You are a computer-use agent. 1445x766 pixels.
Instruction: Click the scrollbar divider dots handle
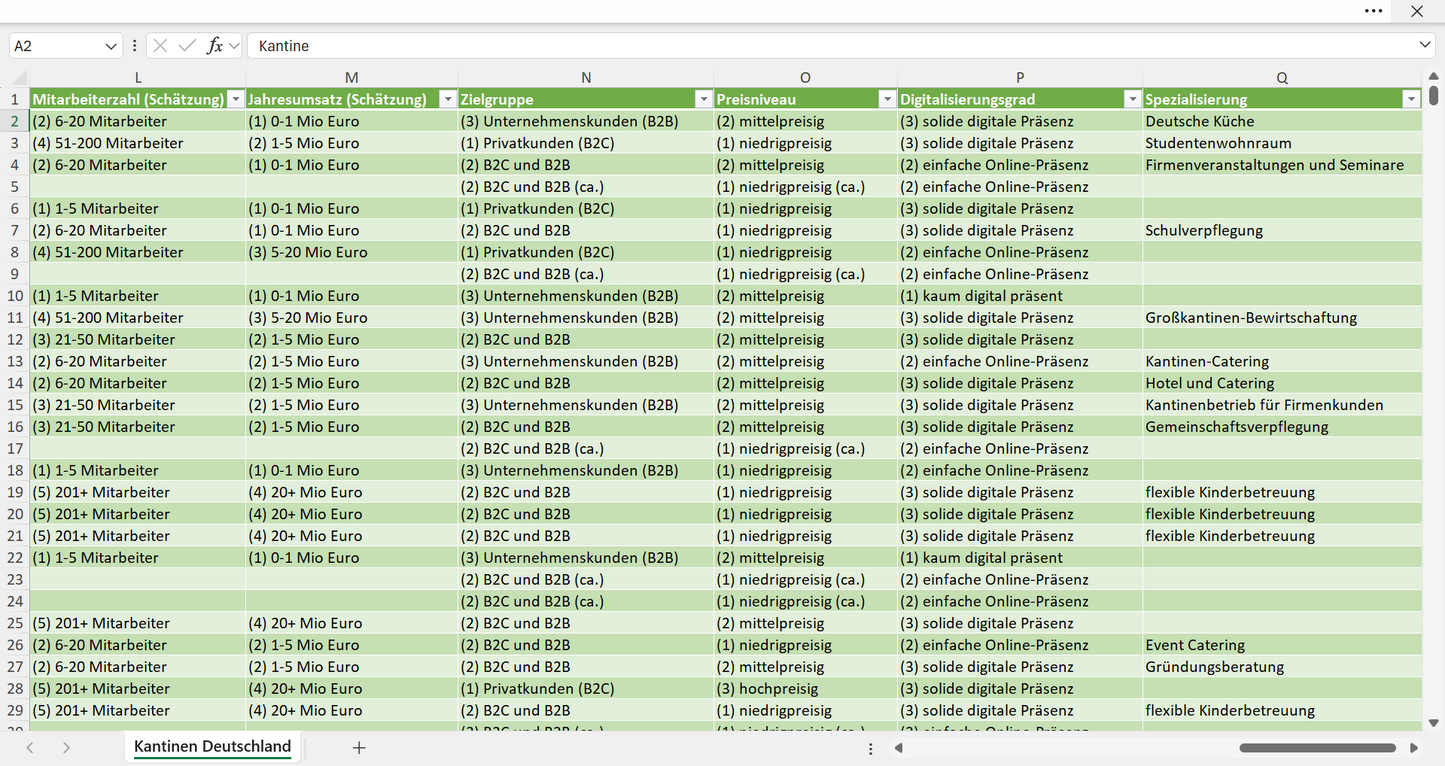[870, 748]
